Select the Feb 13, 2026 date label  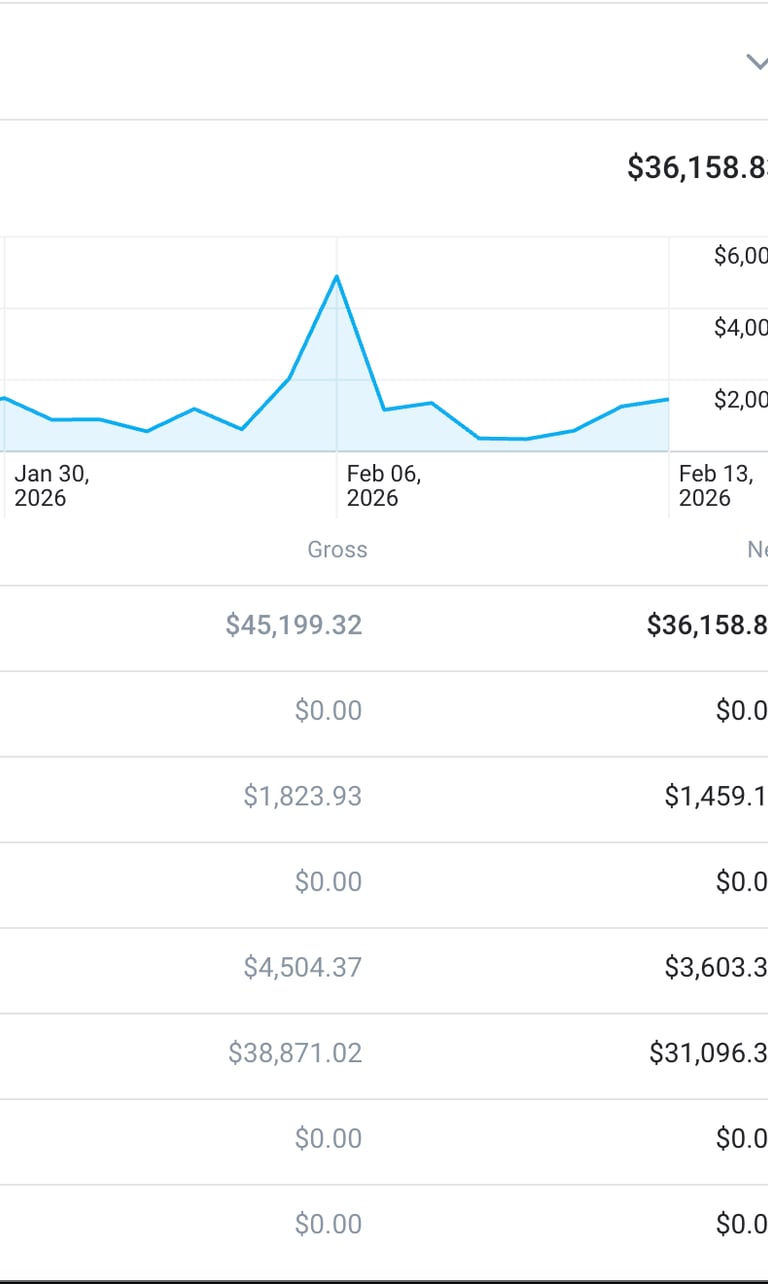[x=715, y=486]
